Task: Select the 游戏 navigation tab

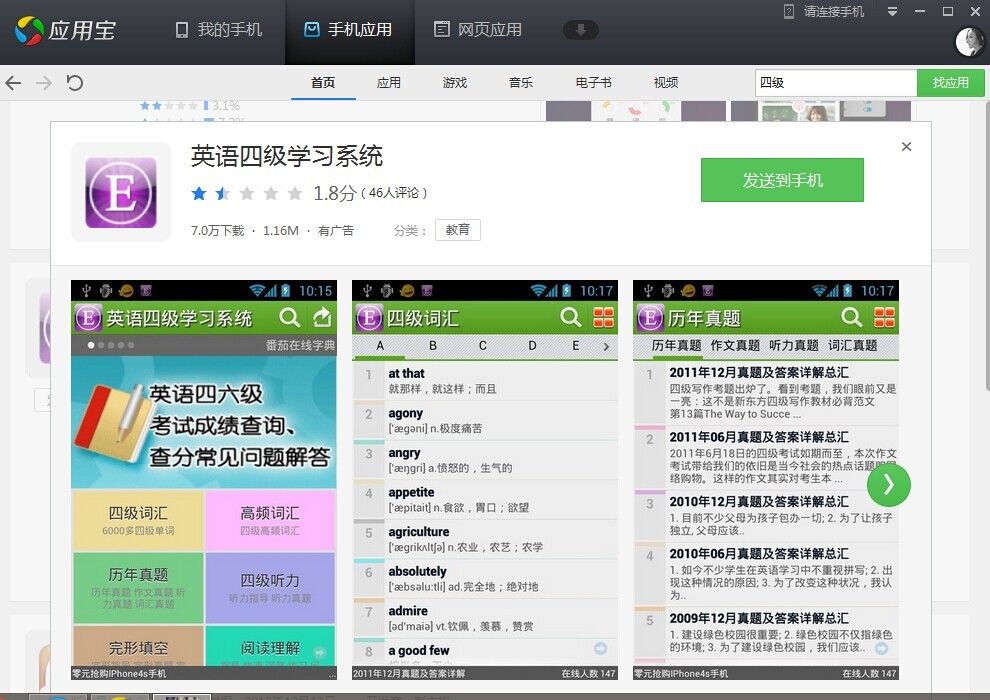Action: pos(455,83)
